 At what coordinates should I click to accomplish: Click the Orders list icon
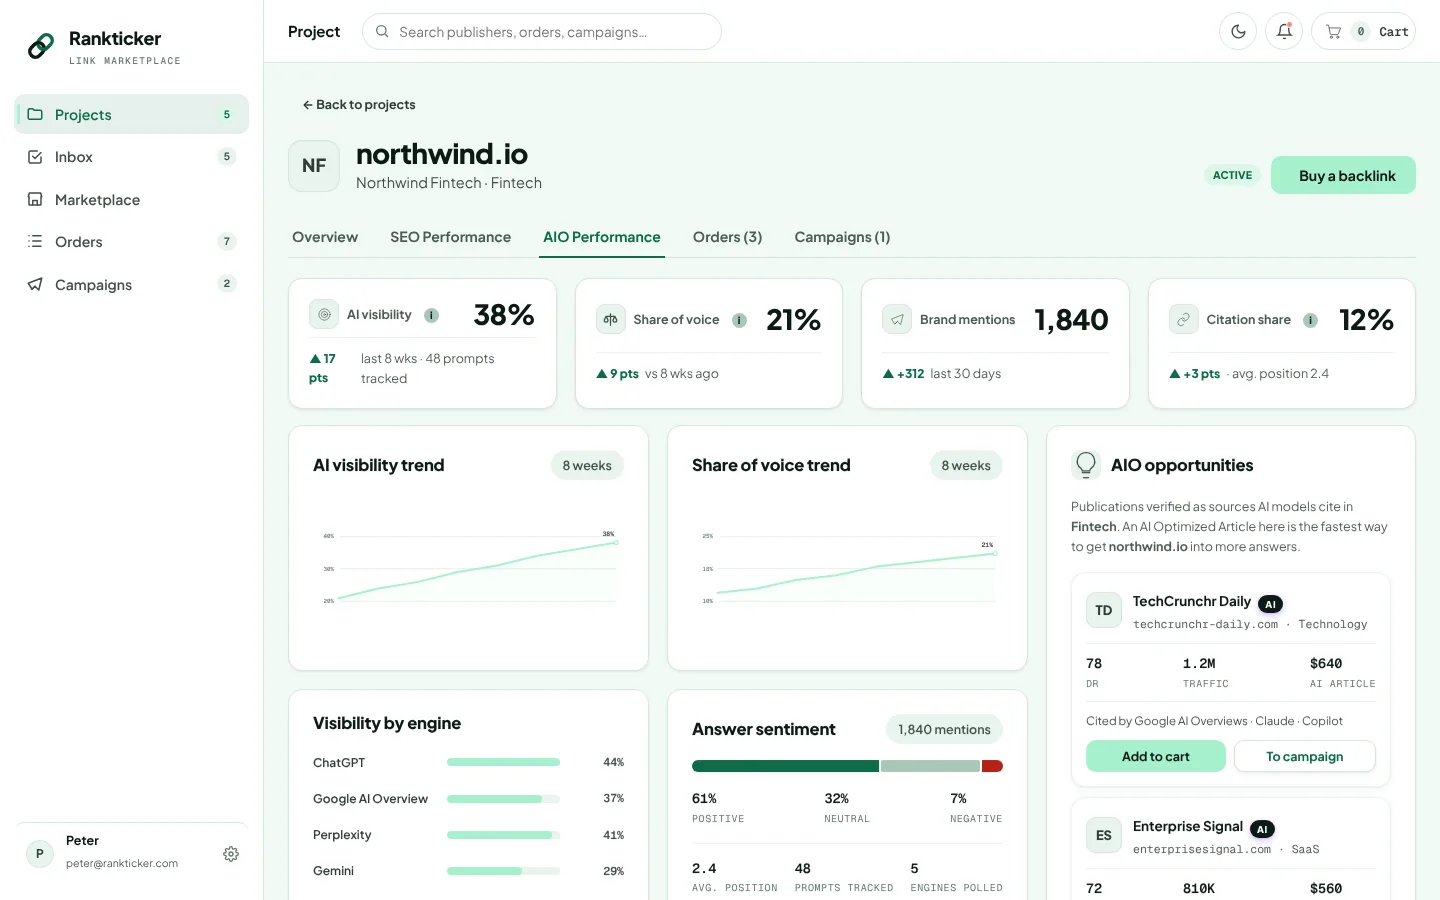point(35,241)
